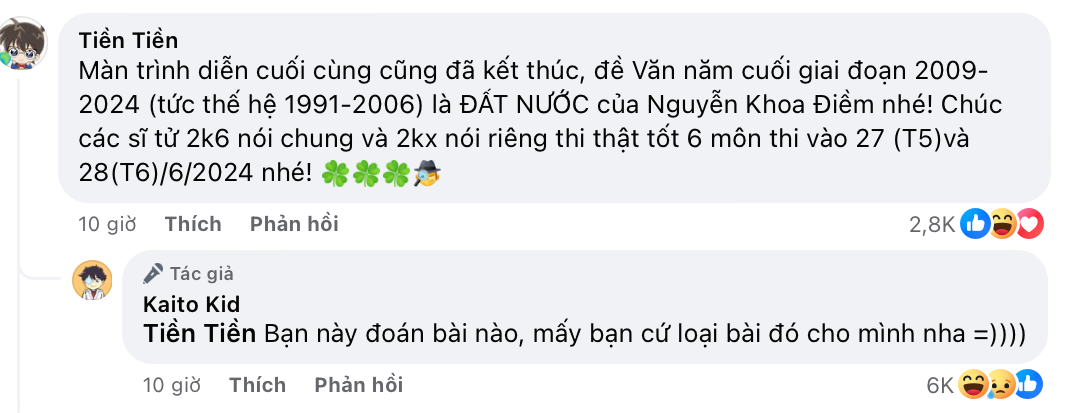Open Tiền Tiền's profile avatar

click(x=22, y=43)
